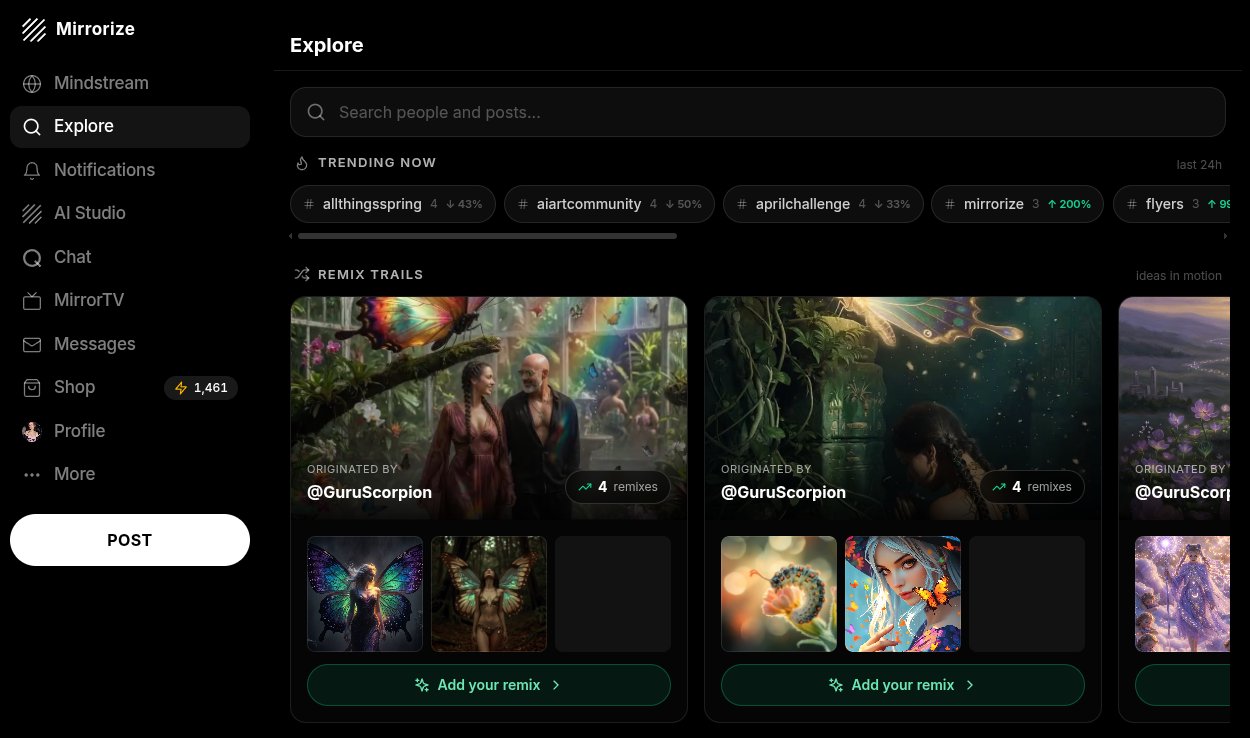View your Profile page
1250x738 pixels.
click(x=130, y=431)
